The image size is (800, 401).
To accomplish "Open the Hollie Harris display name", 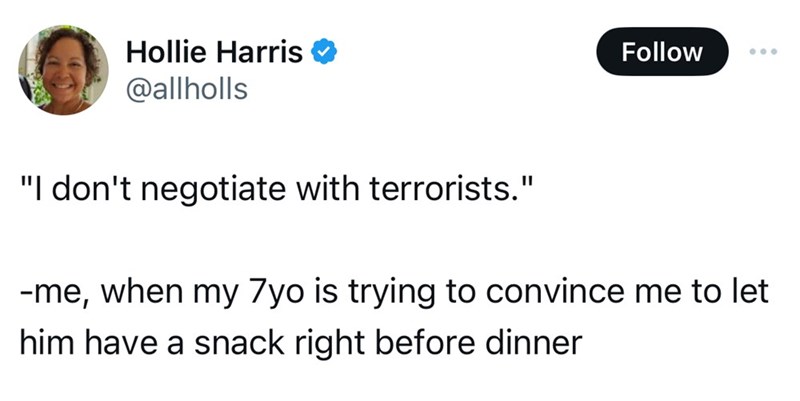I will pyautogui.click(x=214, y=52).
